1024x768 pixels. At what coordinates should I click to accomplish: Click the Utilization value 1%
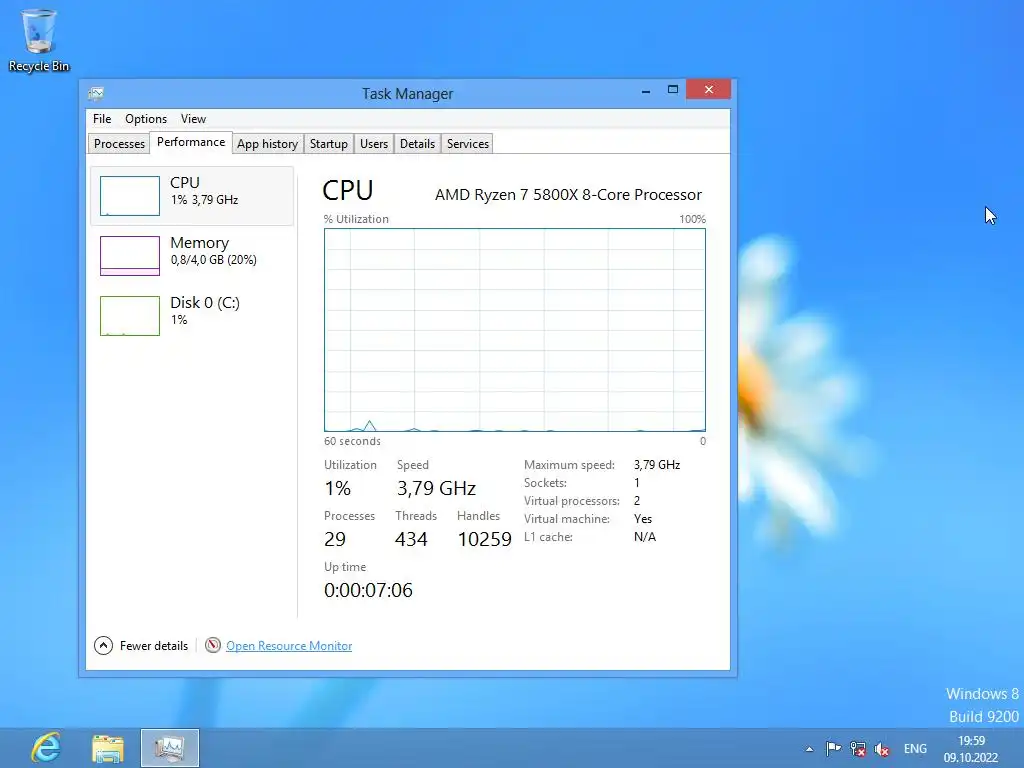338,488
